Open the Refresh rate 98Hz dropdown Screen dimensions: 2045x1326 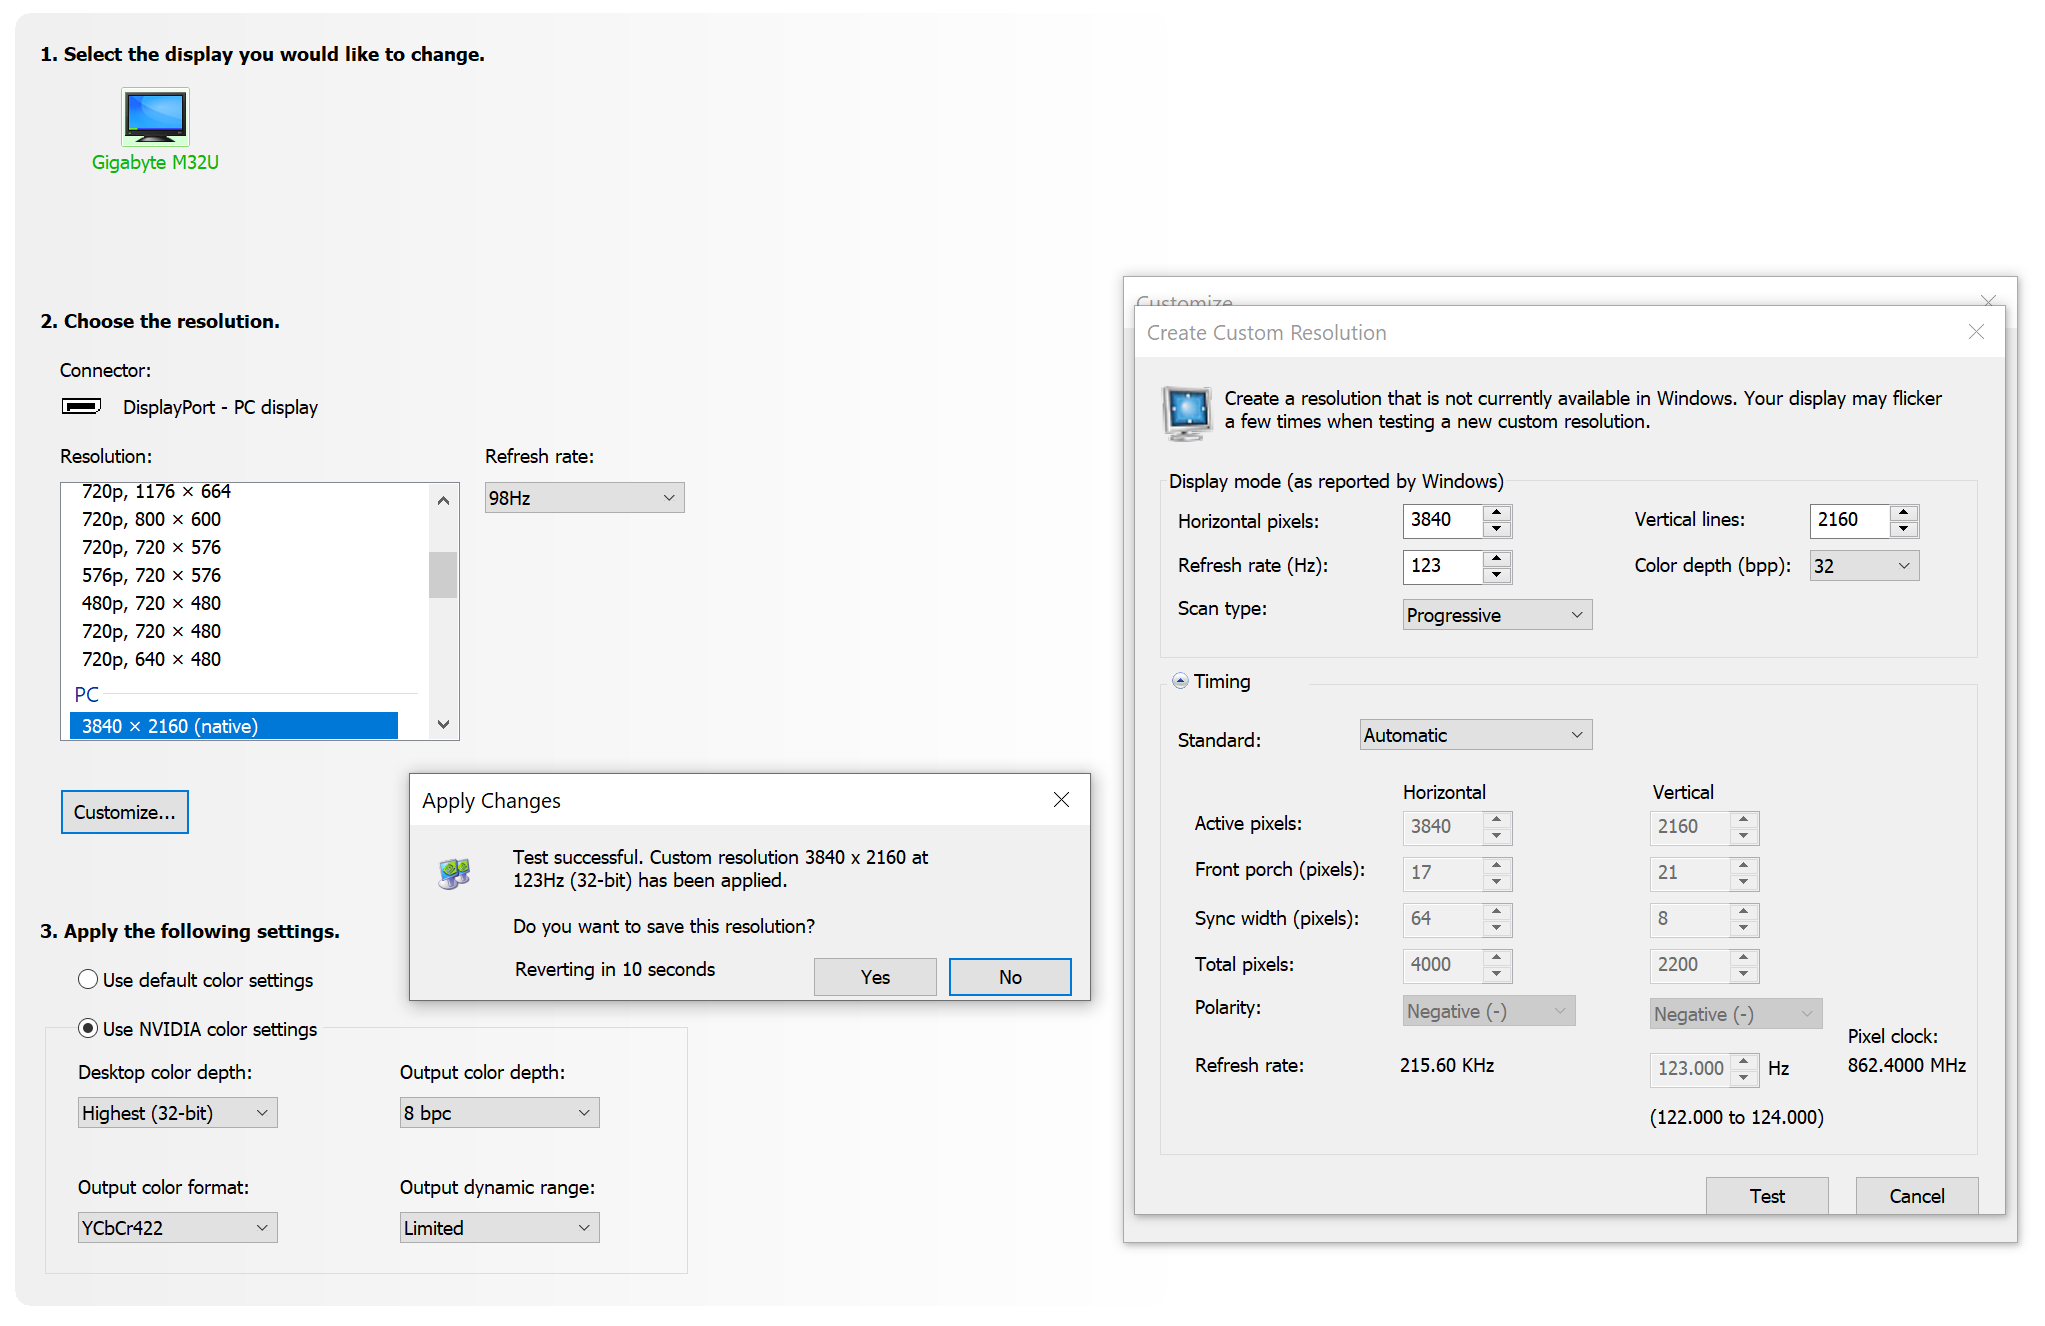tap(584, 498)
